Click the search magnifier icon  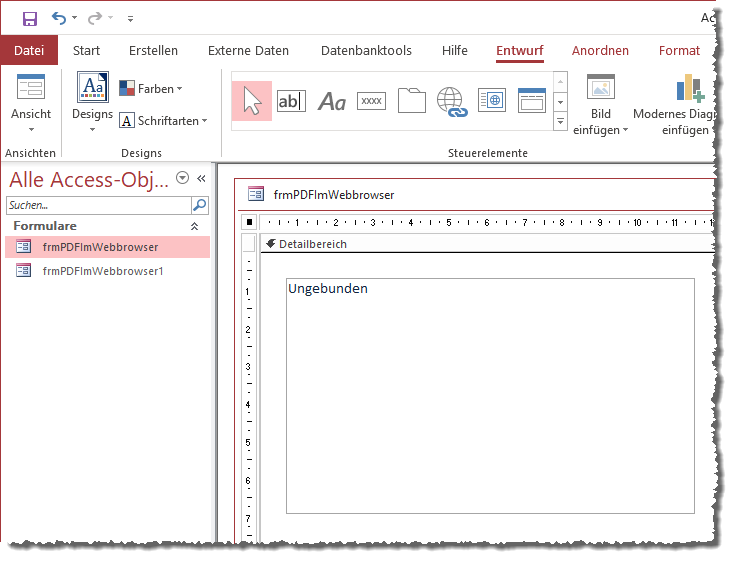point(200,205)
